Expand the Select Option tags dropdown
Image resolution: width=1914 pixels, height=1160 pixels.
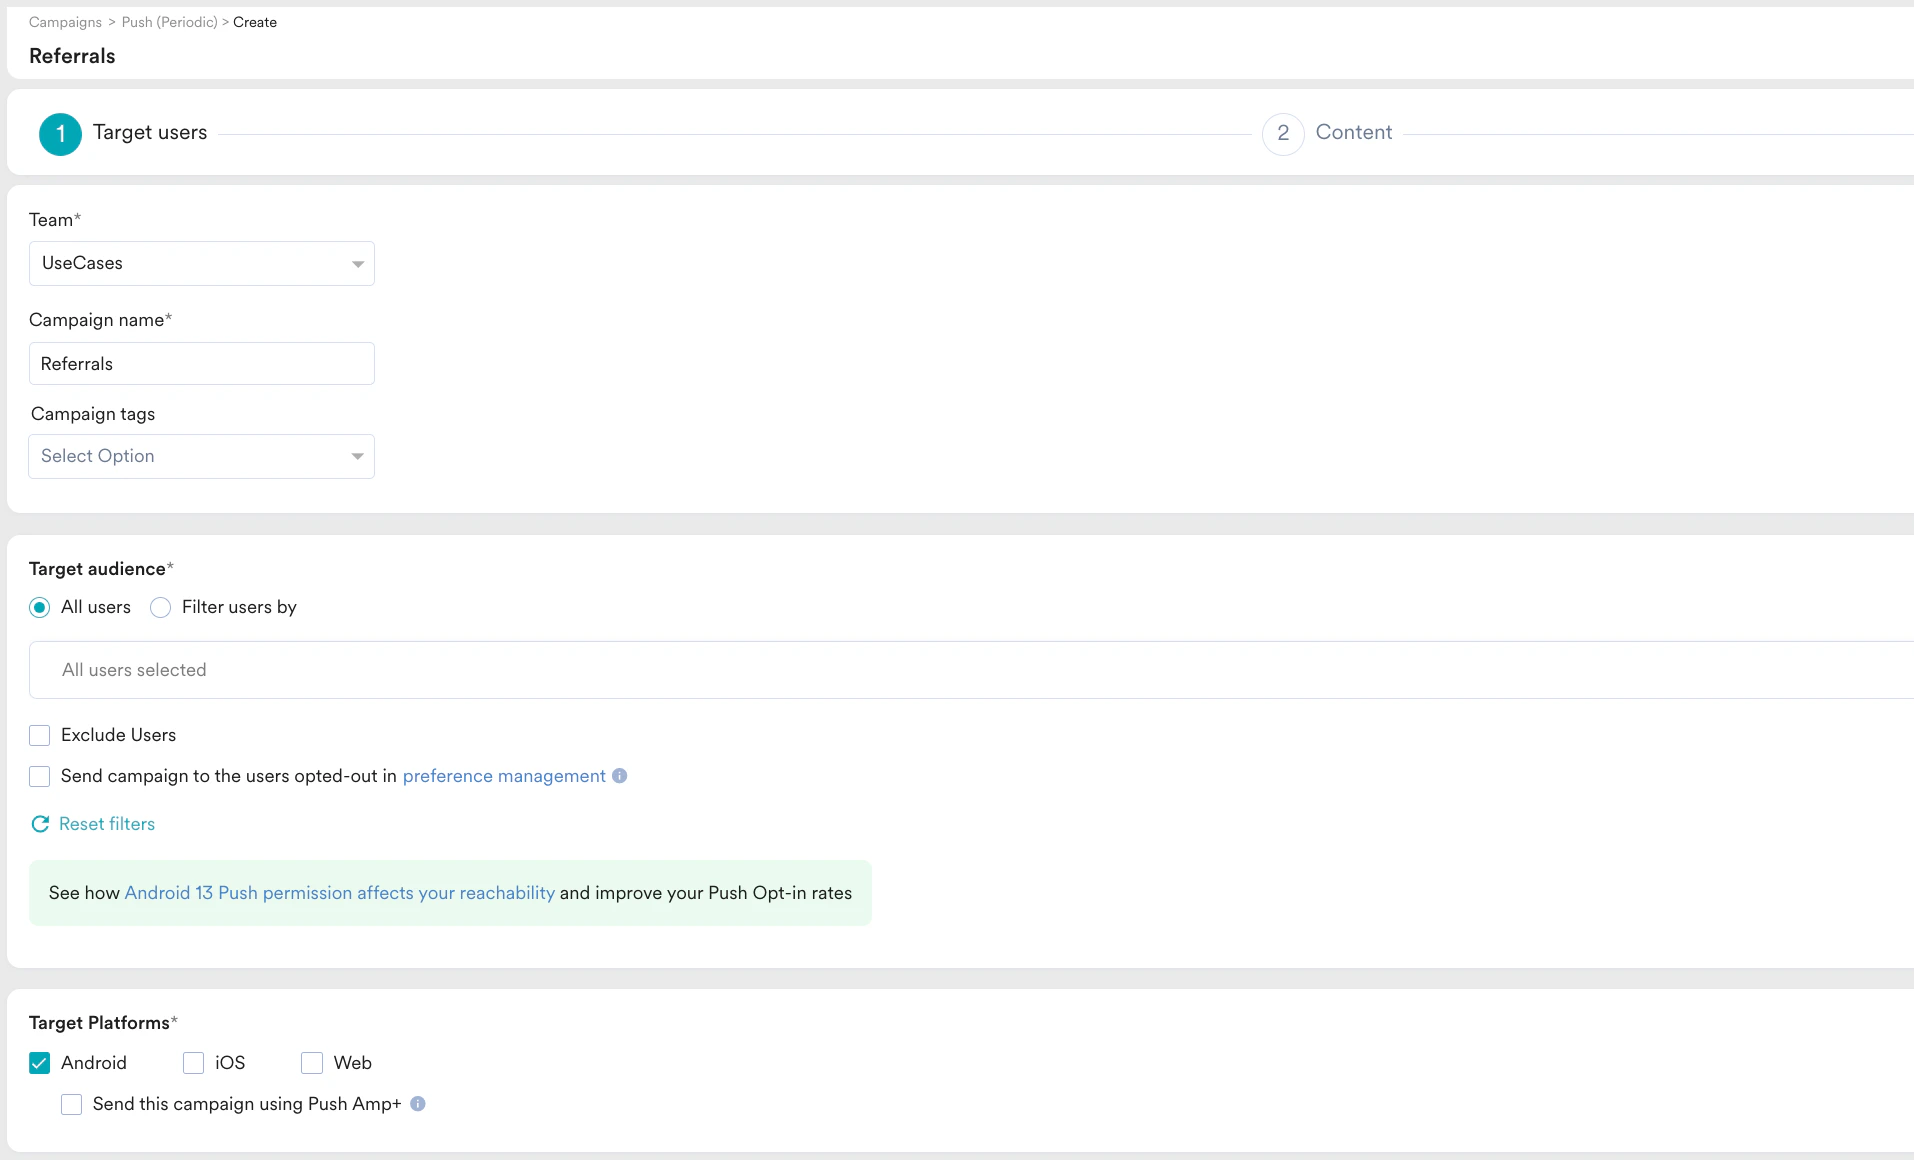tap(200, 456)
